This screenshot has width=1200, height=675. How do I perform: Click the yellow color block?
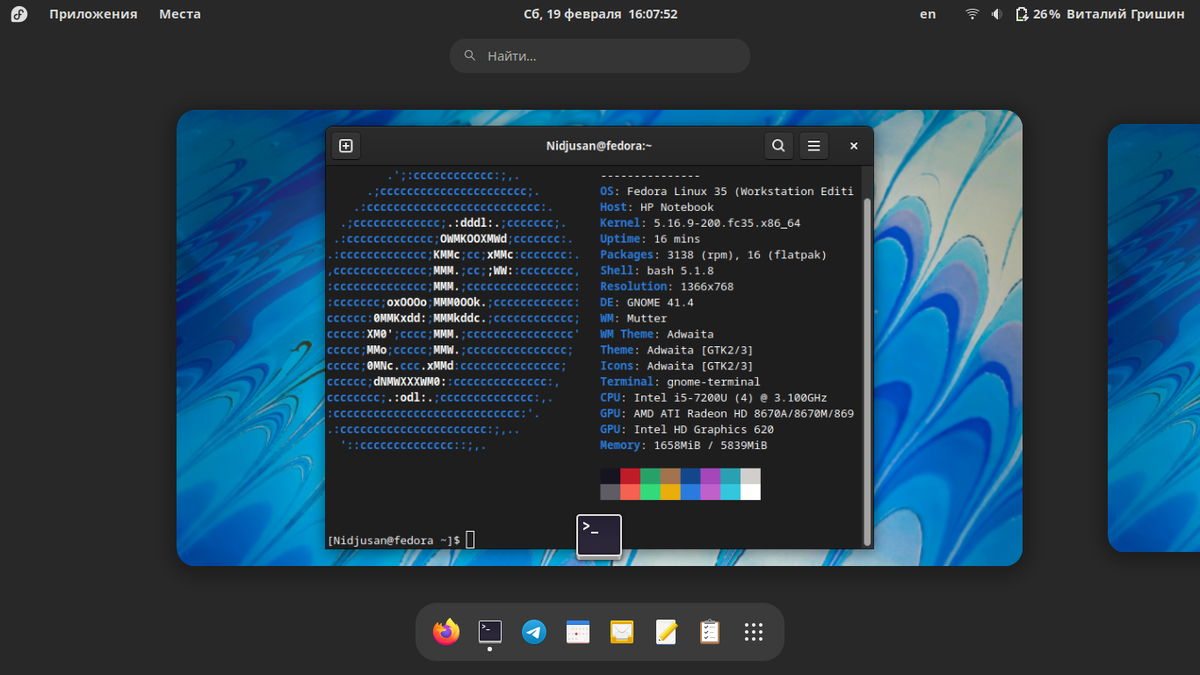click(x=670, y=492)
